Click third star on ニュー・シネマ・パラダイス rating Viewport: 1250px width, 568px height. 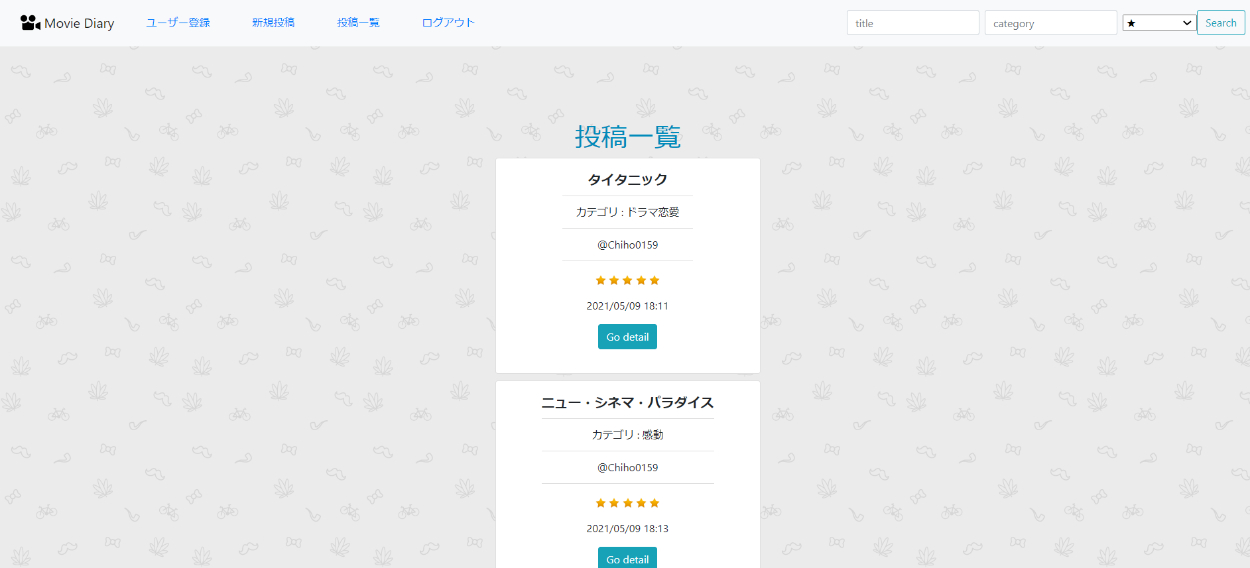[628, 503]
